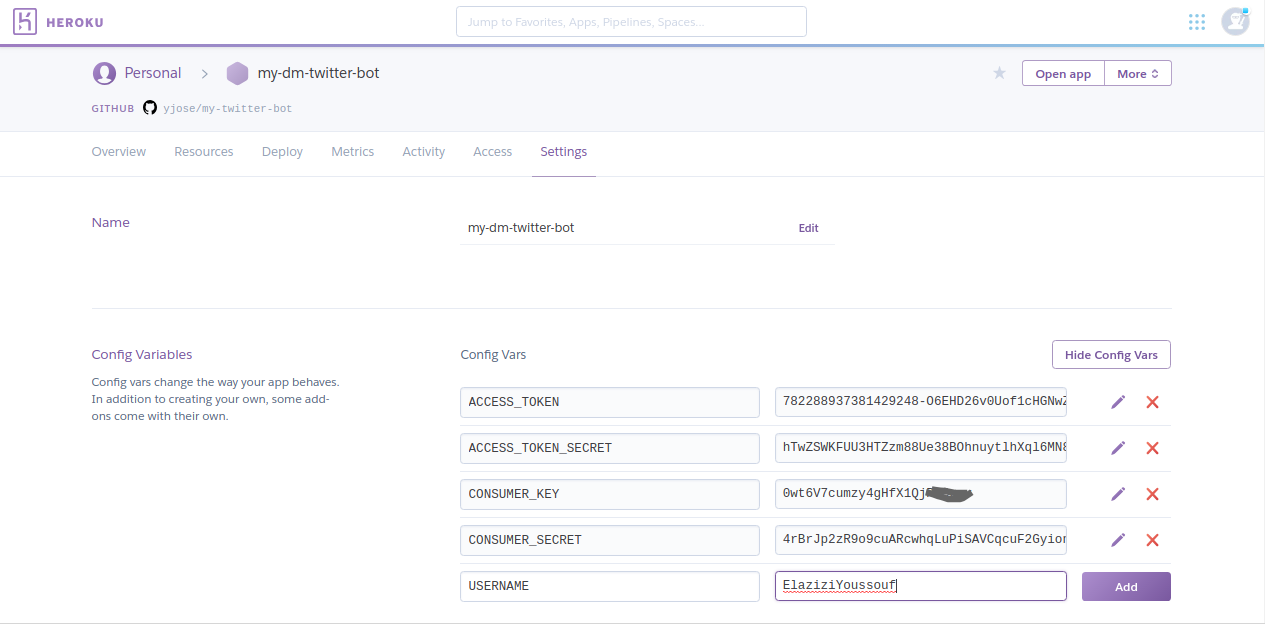Delete the CONSUMER_KEY var with red X
Image resolution: width=1265 pixels, height=624 pixels.
[x=1152, y=494]
